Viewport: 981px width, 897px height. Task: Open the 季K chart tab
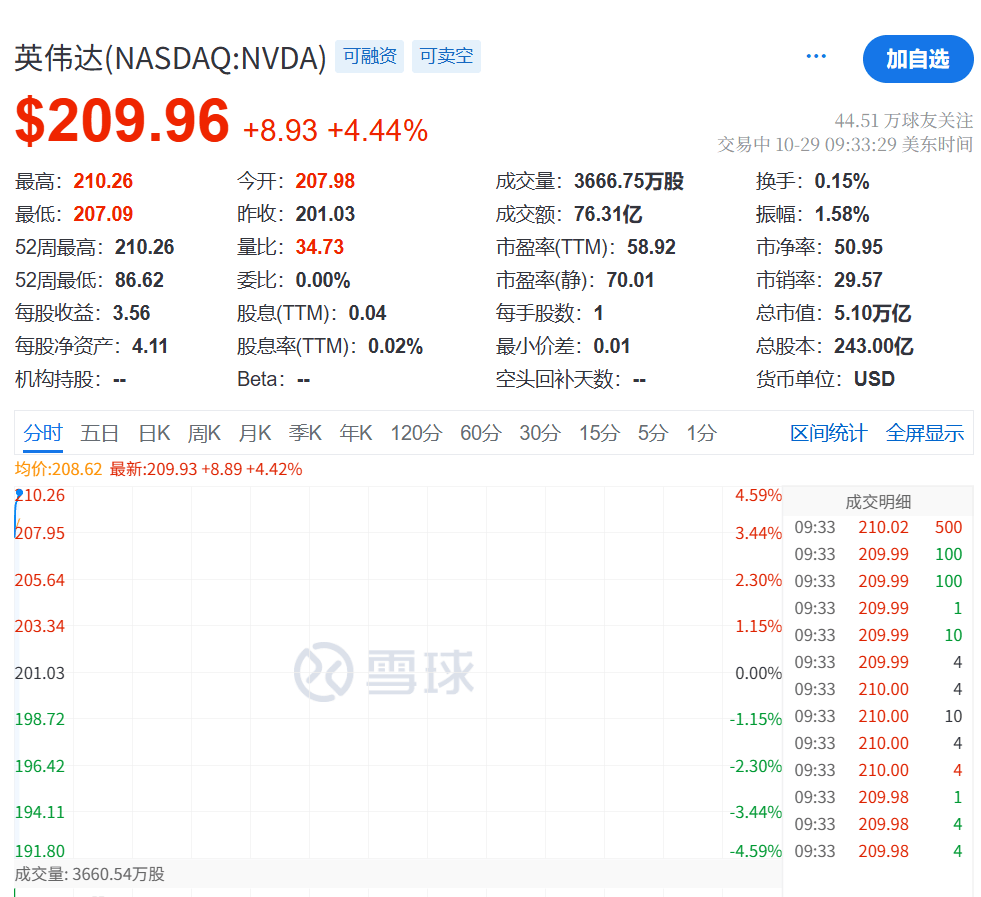click(305, 433)
